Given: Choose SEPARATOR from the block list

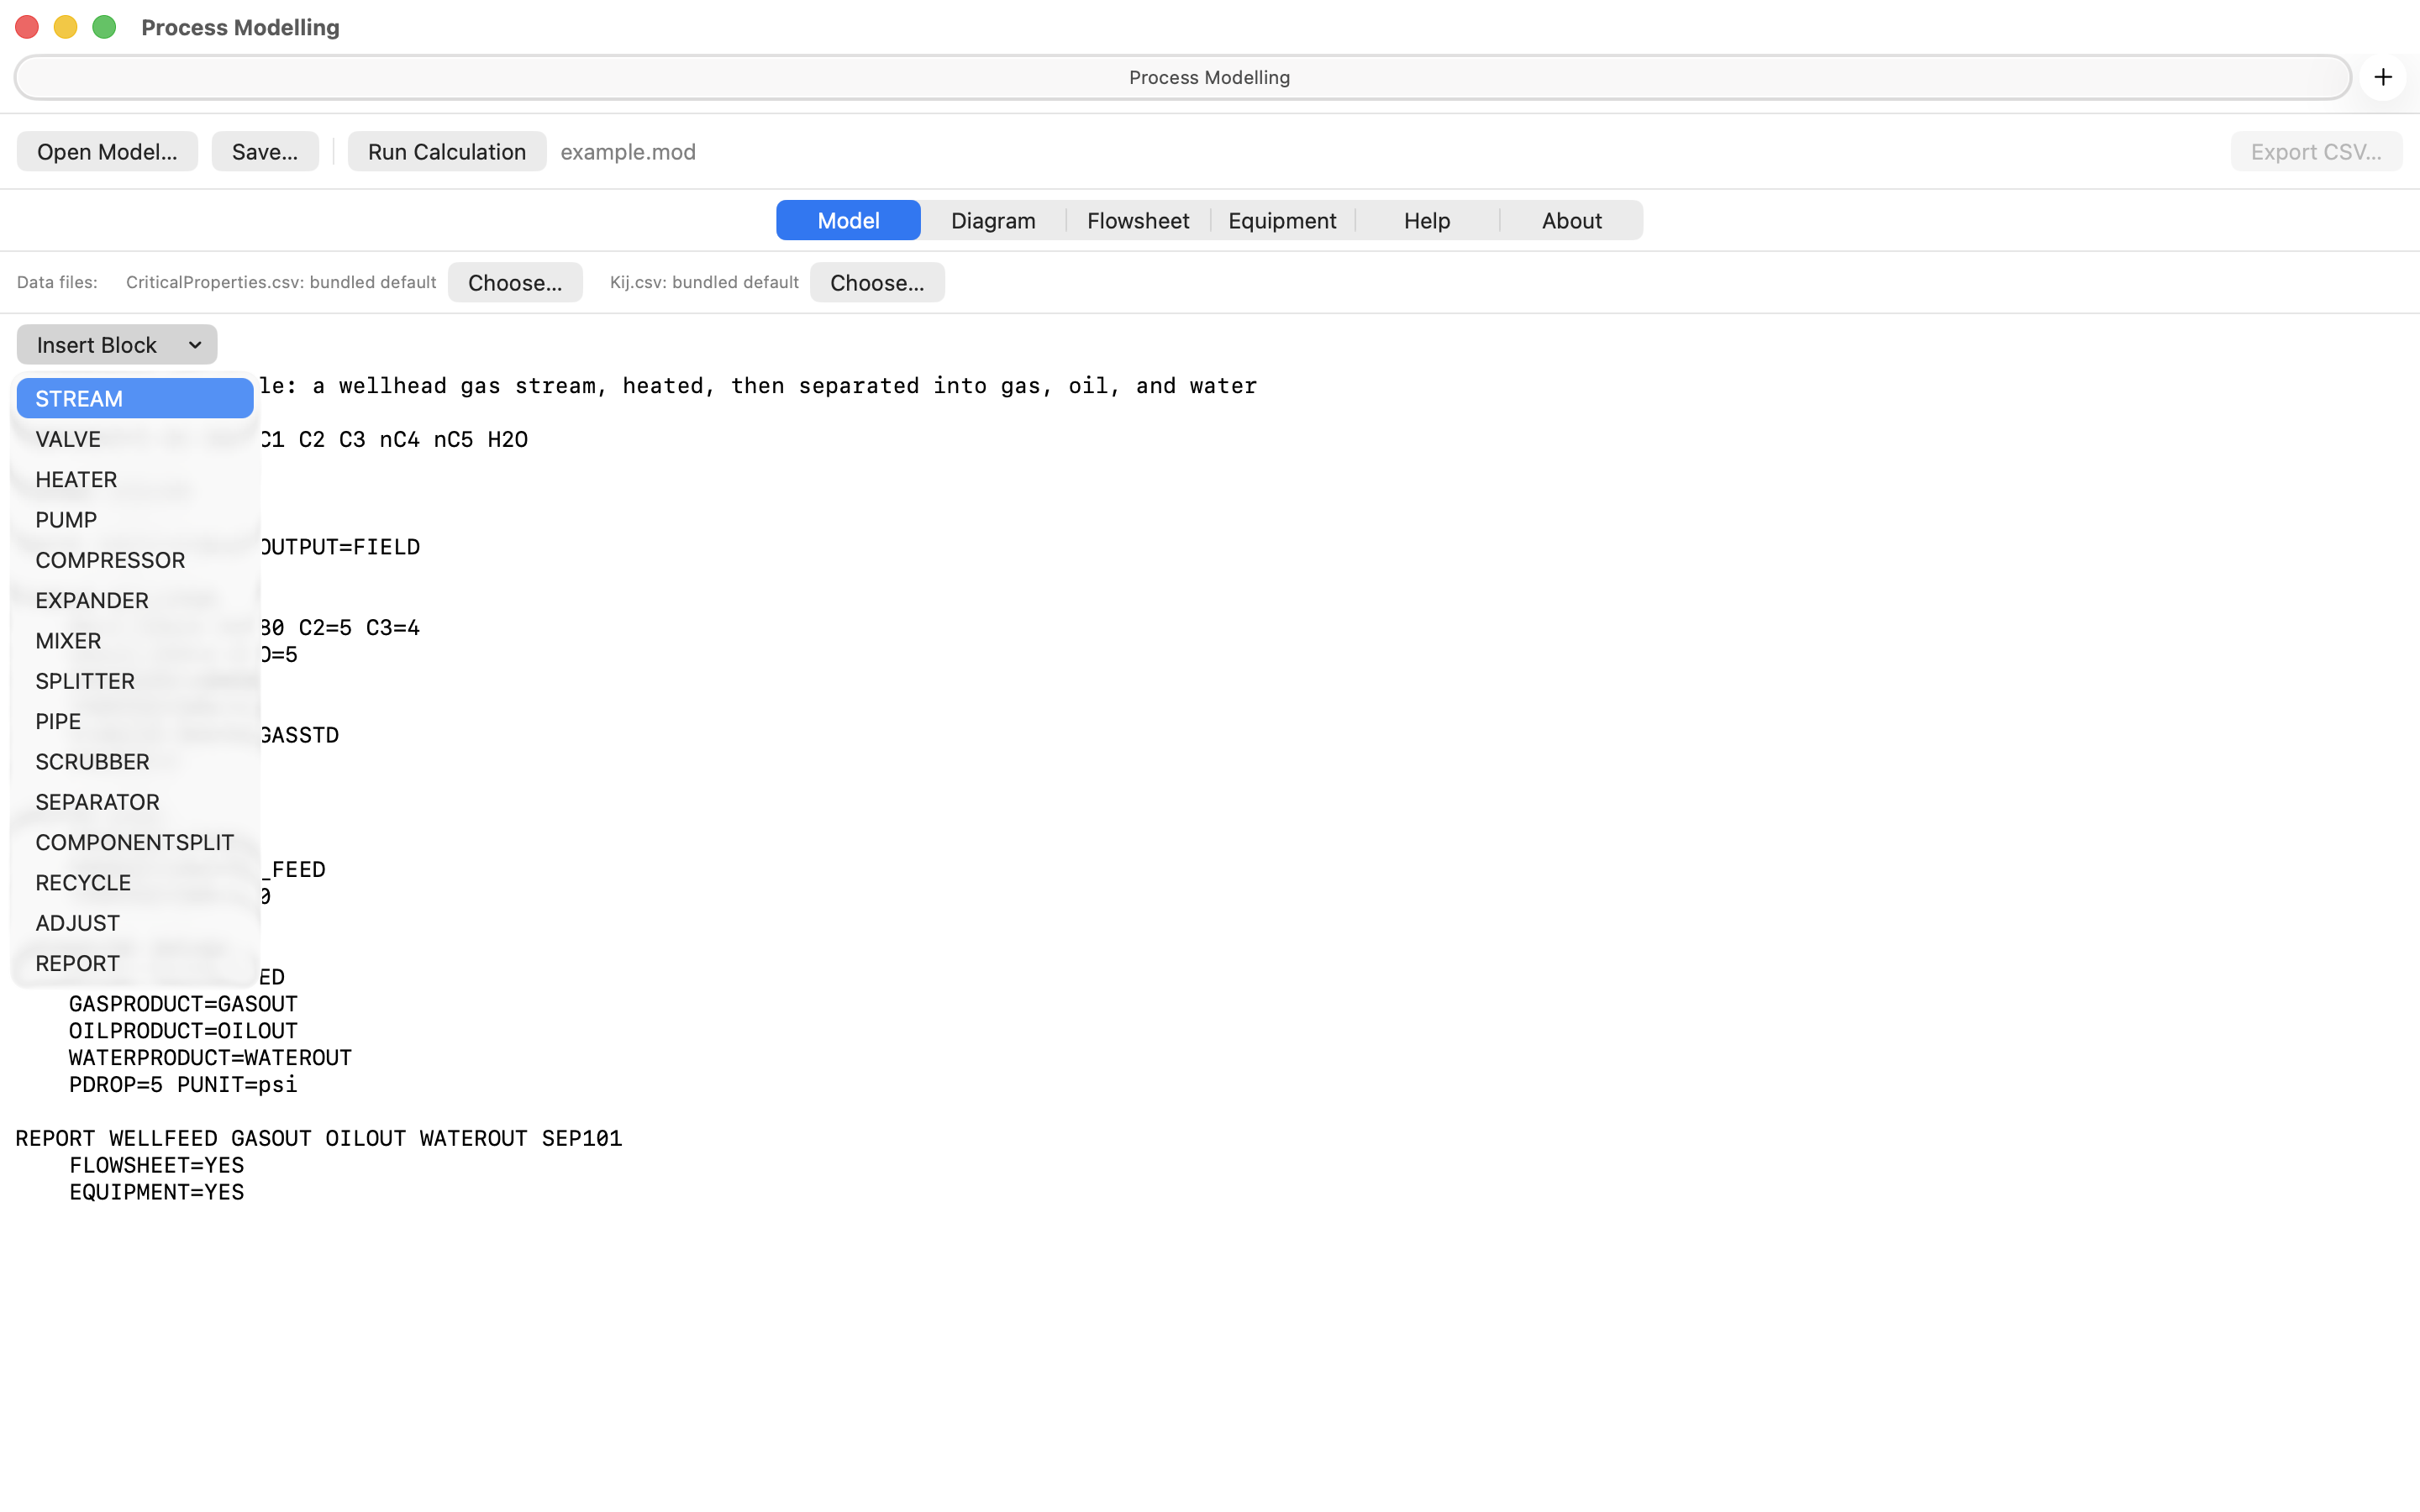Looking at the screenshot, I should click(x=135, y=802).
